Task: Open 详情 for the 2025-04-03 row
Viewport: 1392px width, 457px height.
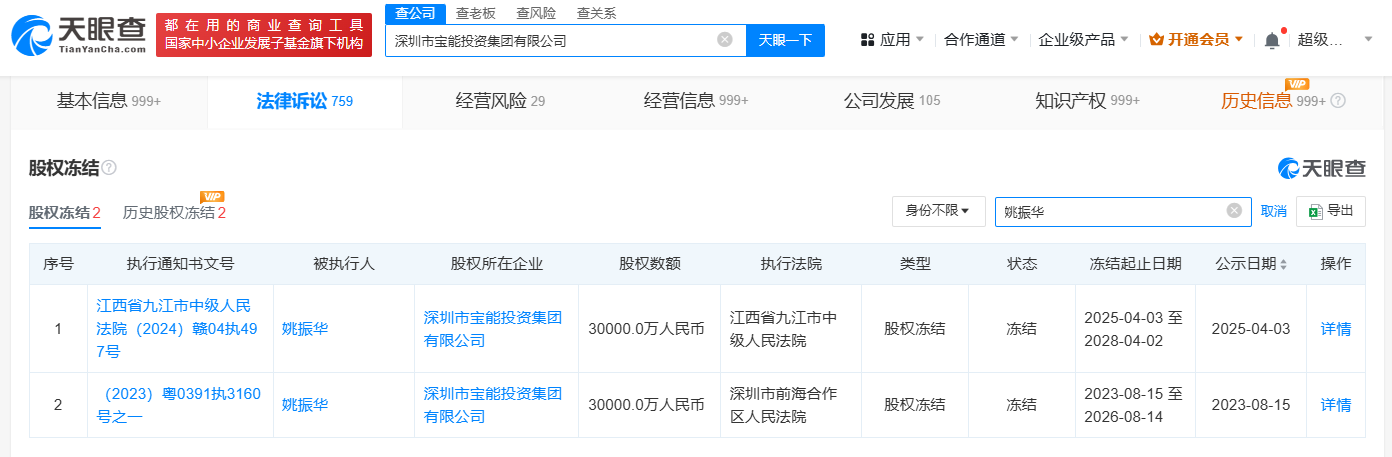Action: [x=1336, y=328]
